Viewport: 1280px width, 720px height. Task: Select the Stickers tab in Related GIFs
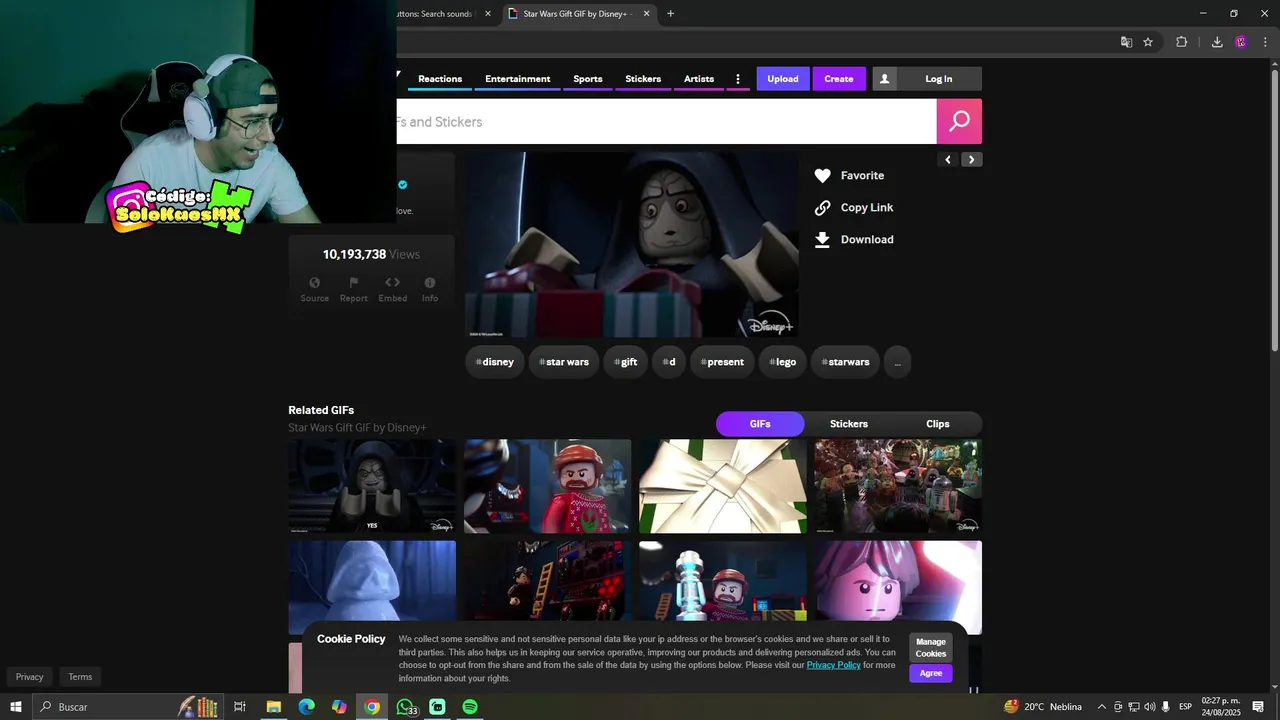tap(849, 424)
